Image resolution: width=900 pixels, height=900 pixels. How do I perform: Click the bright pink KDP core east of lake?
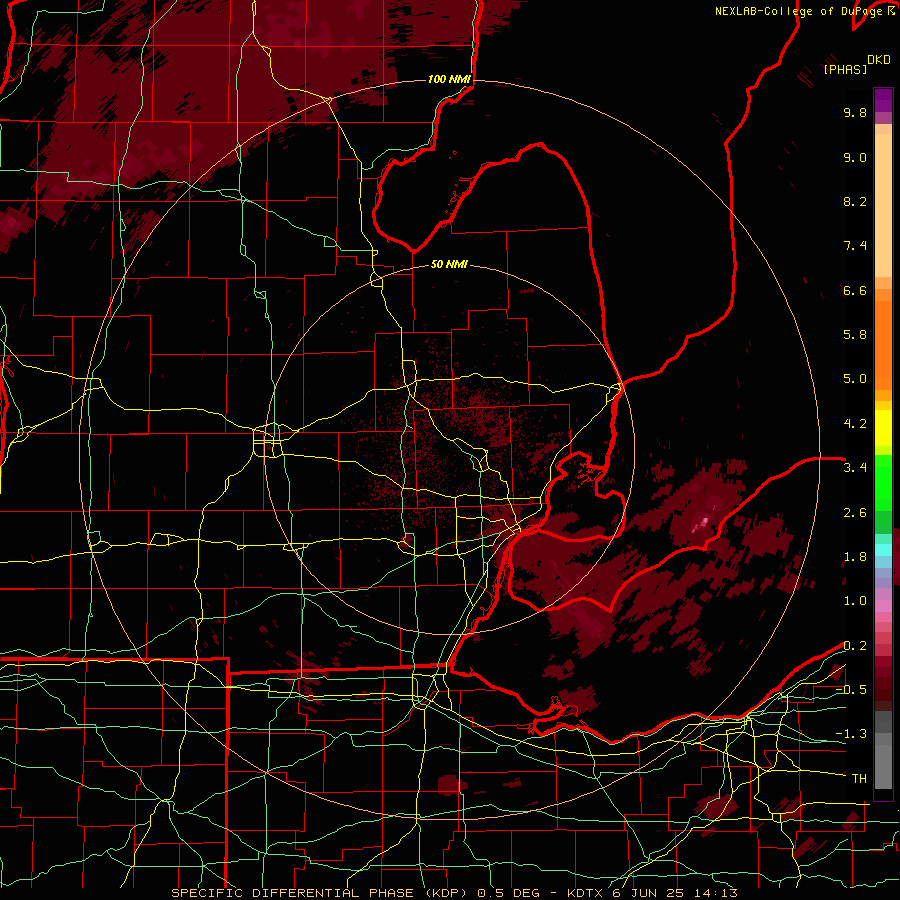tap(701, 523)
